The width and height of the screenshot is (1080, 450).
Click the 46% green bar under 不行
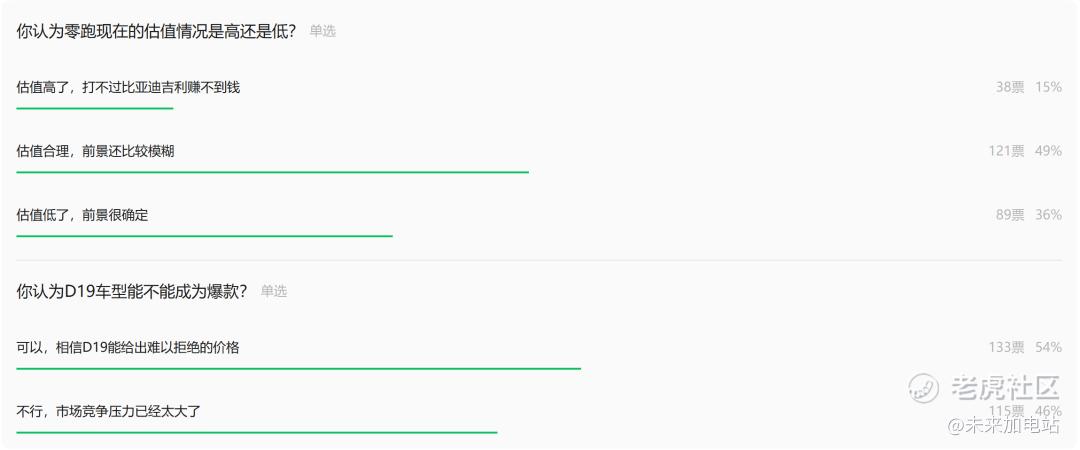pyautogui.click(x=257, y=432)
